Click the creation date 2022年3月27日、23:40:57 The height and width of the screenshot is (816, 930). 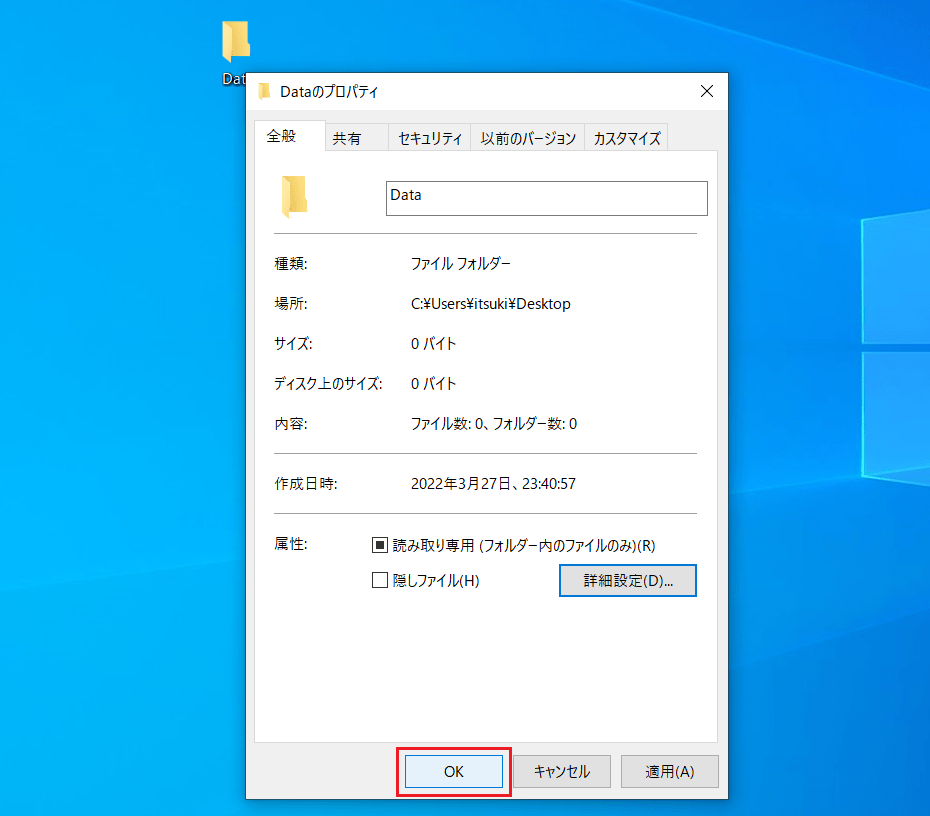(x=493, y=484)
